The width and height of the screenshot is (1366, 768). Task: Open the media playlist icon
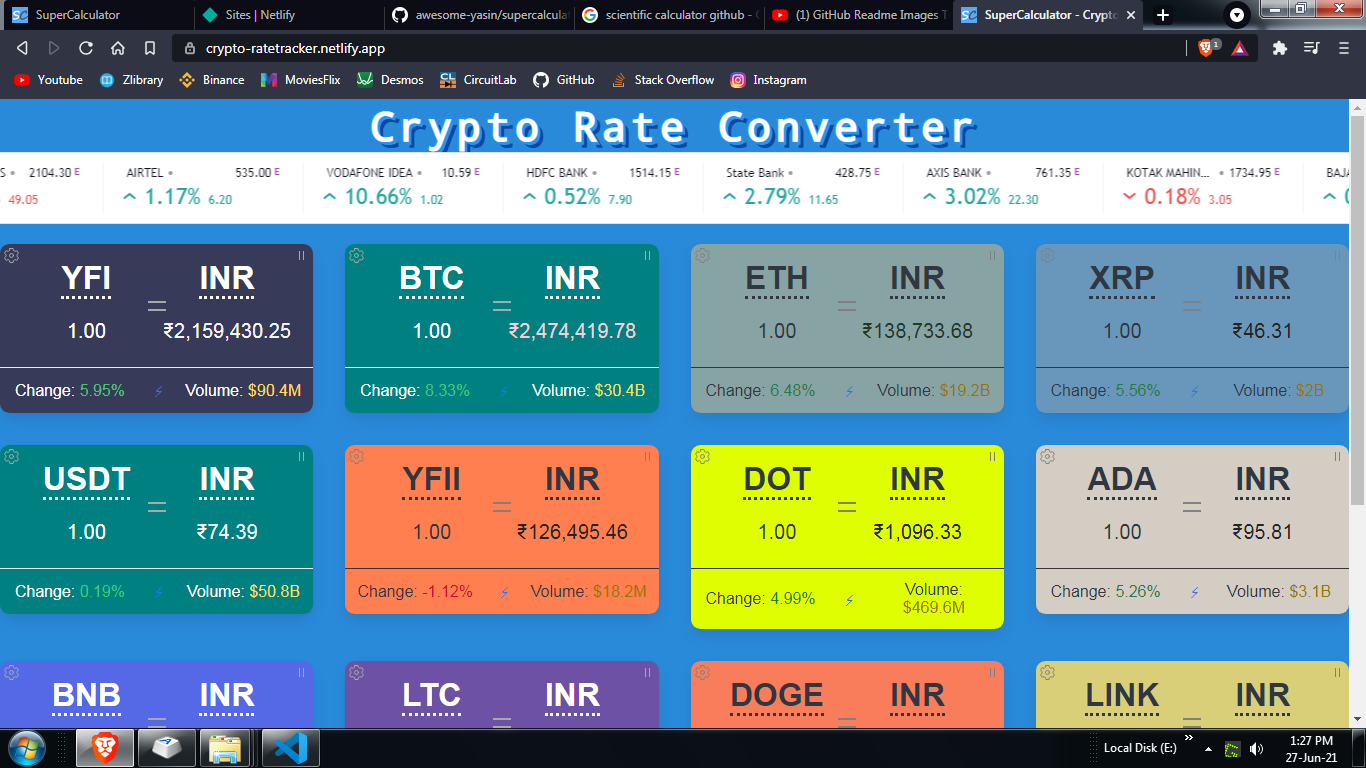pos(1311,48)
